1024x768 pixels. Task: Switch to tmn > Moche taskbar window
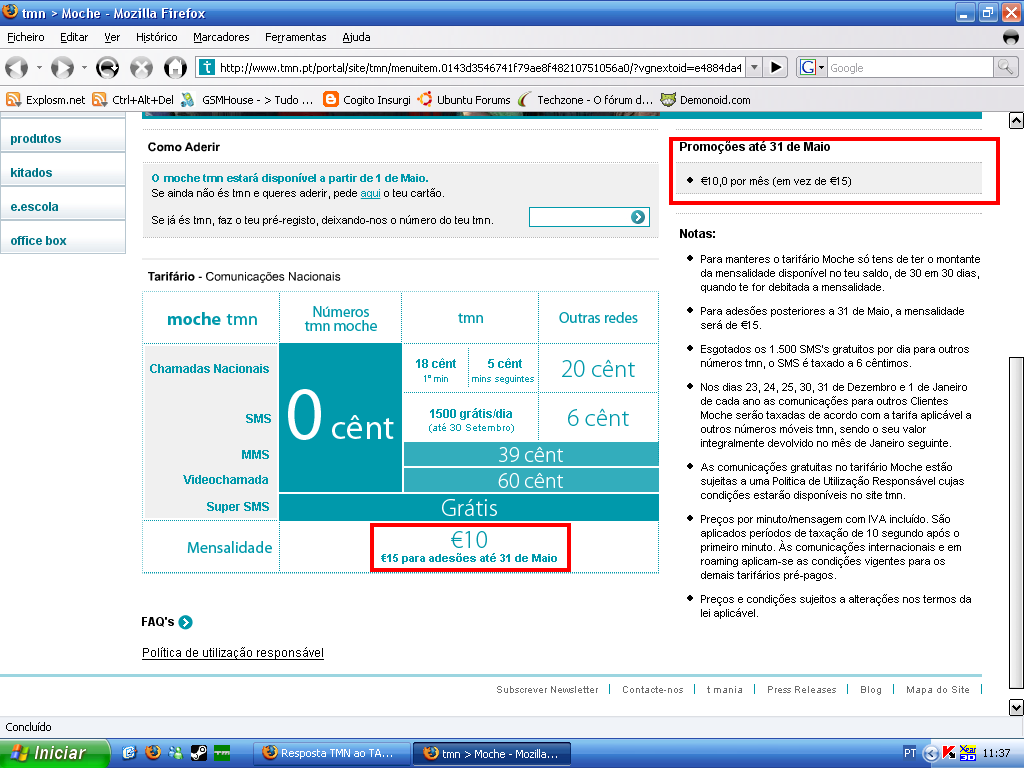click(492, 754)
